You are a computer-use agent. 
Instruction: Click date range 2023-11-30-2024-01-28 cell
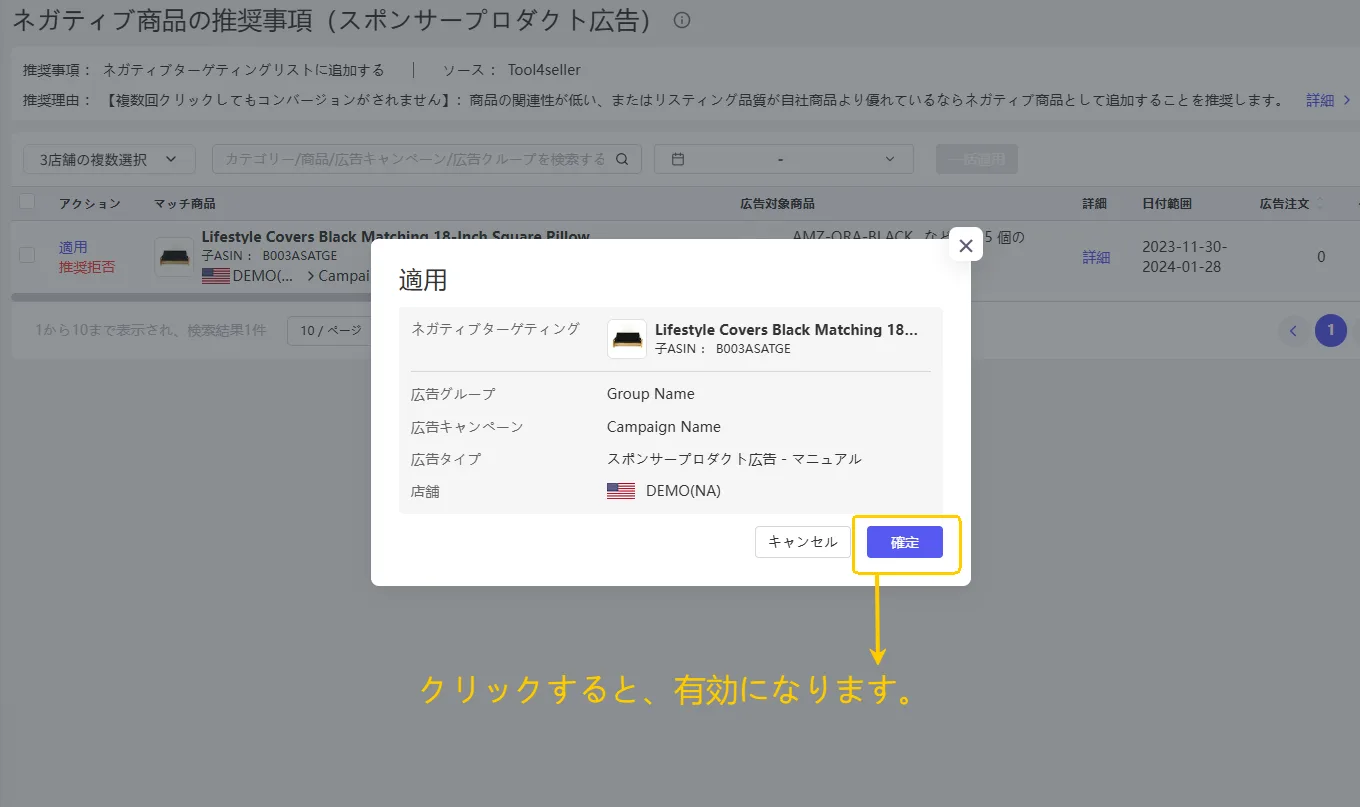pos(1185,257)
